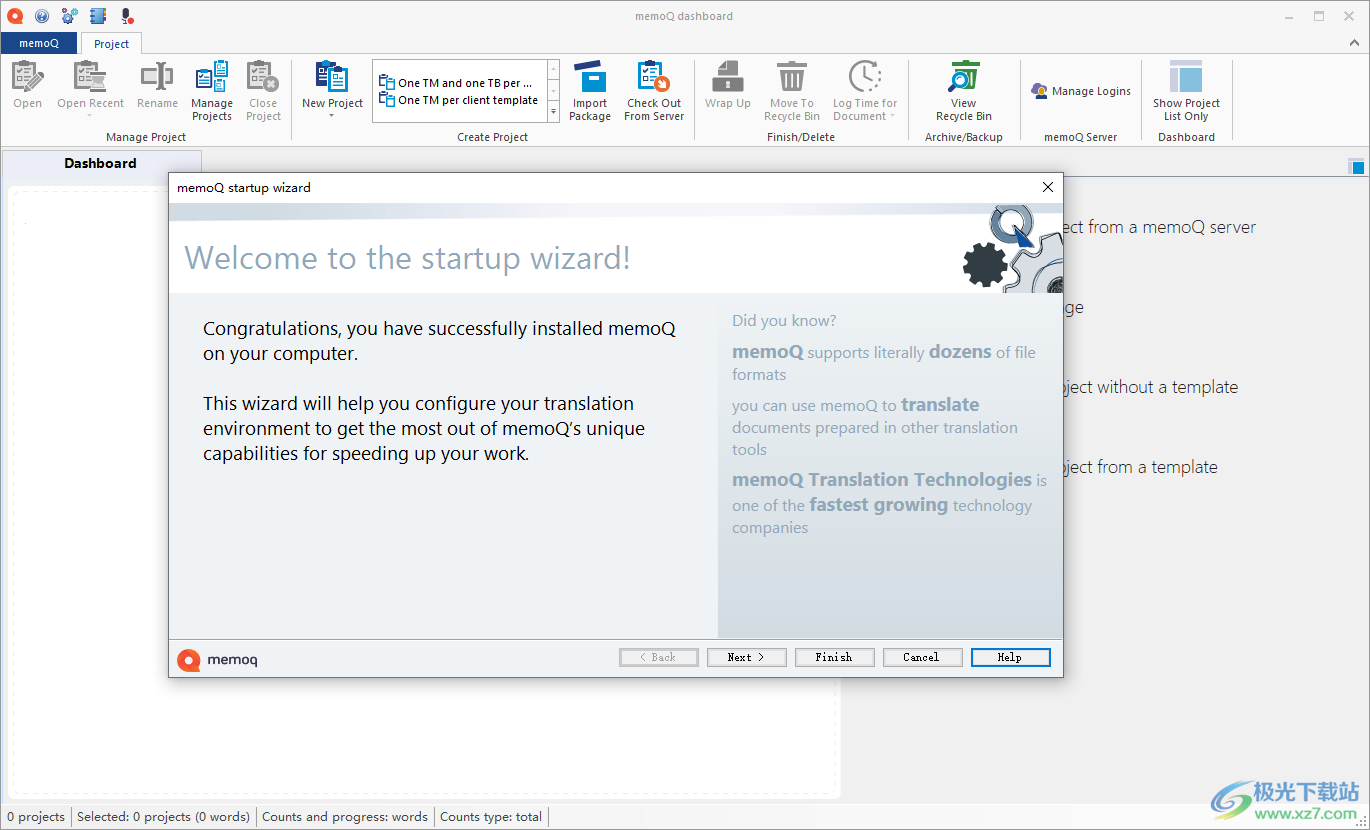
Task: Click Next in the startup wizard
Action: click(x=746, y=657)
